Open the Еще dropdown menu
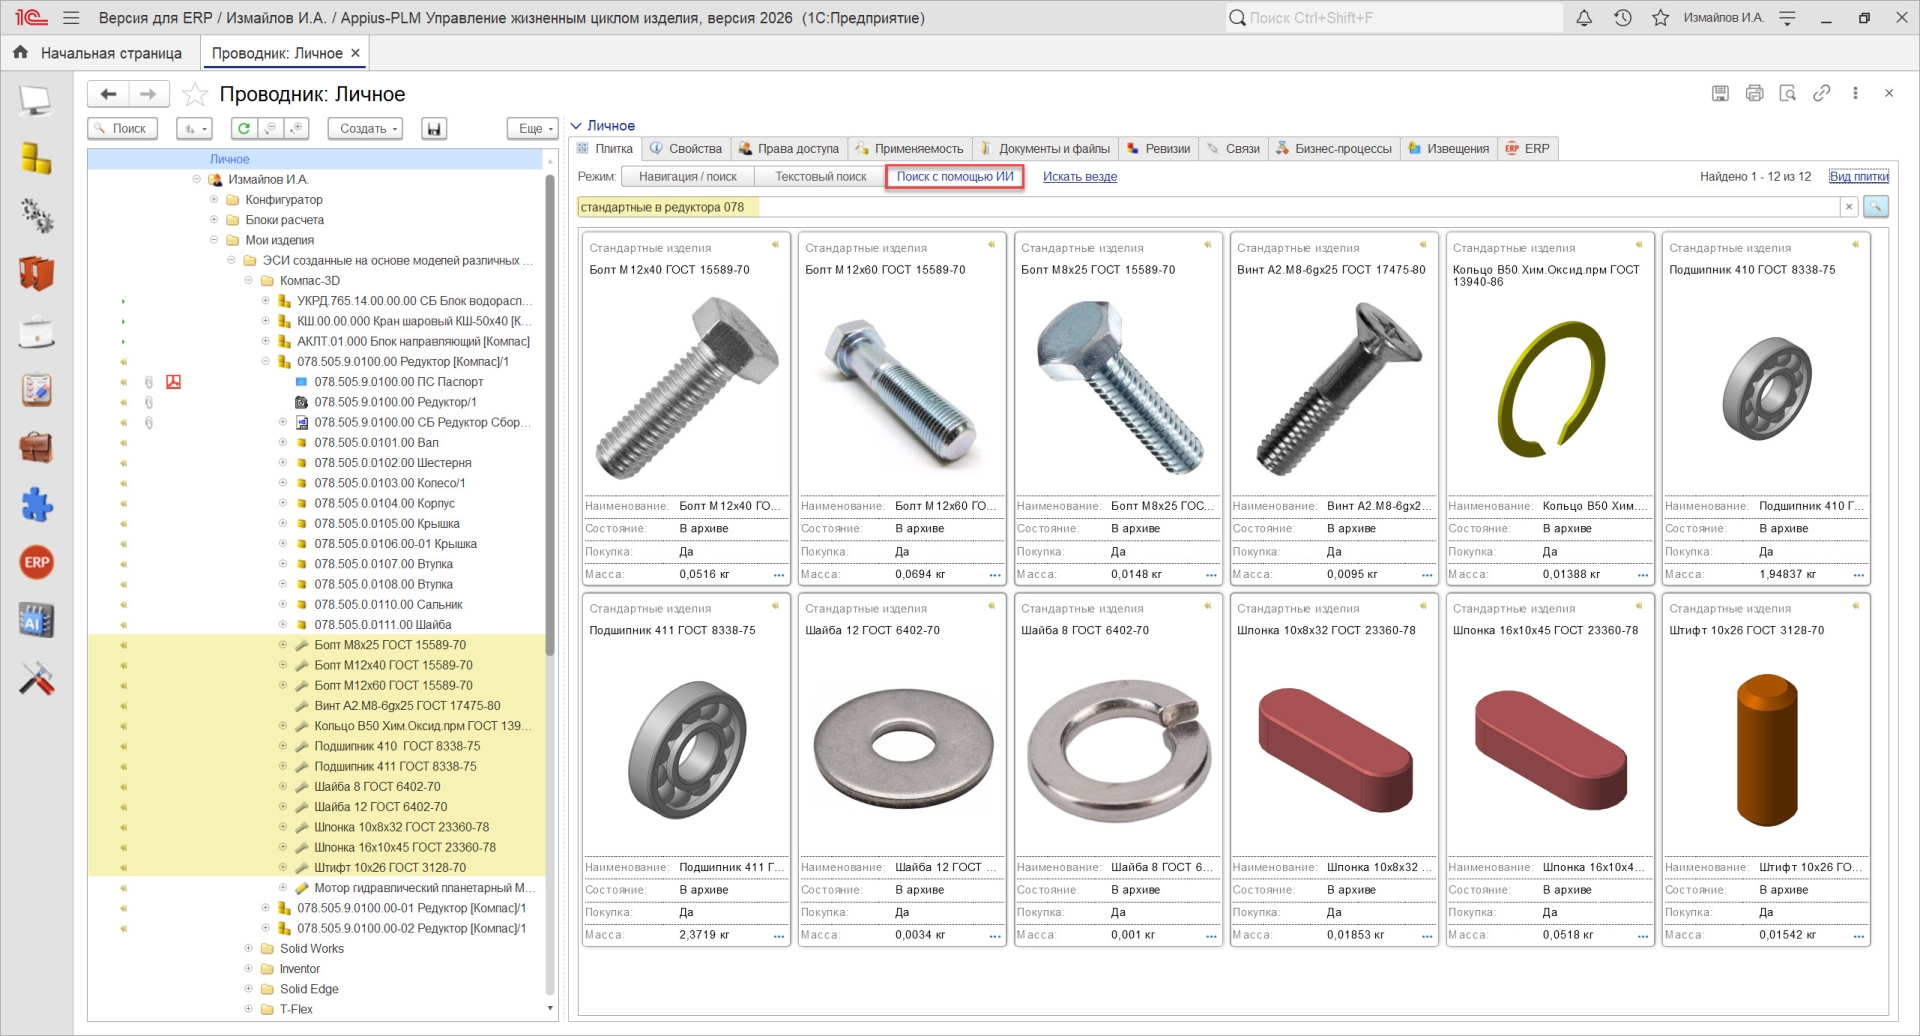Screen dimensions: 1920x1036 533,128
